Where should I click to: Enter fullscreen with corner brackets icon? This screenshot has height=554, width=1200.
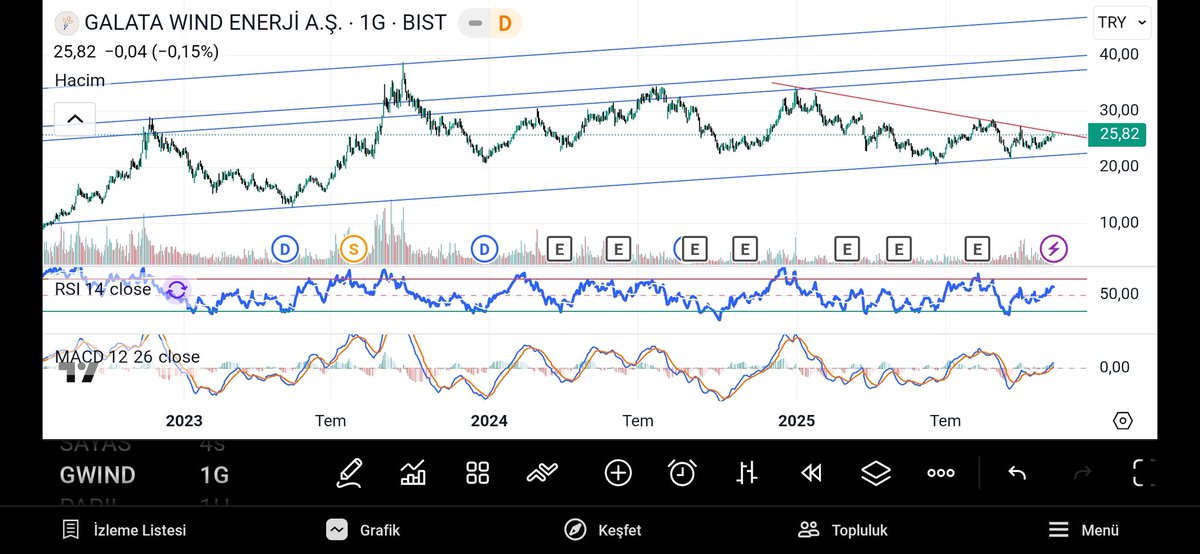pos(1145,473)
